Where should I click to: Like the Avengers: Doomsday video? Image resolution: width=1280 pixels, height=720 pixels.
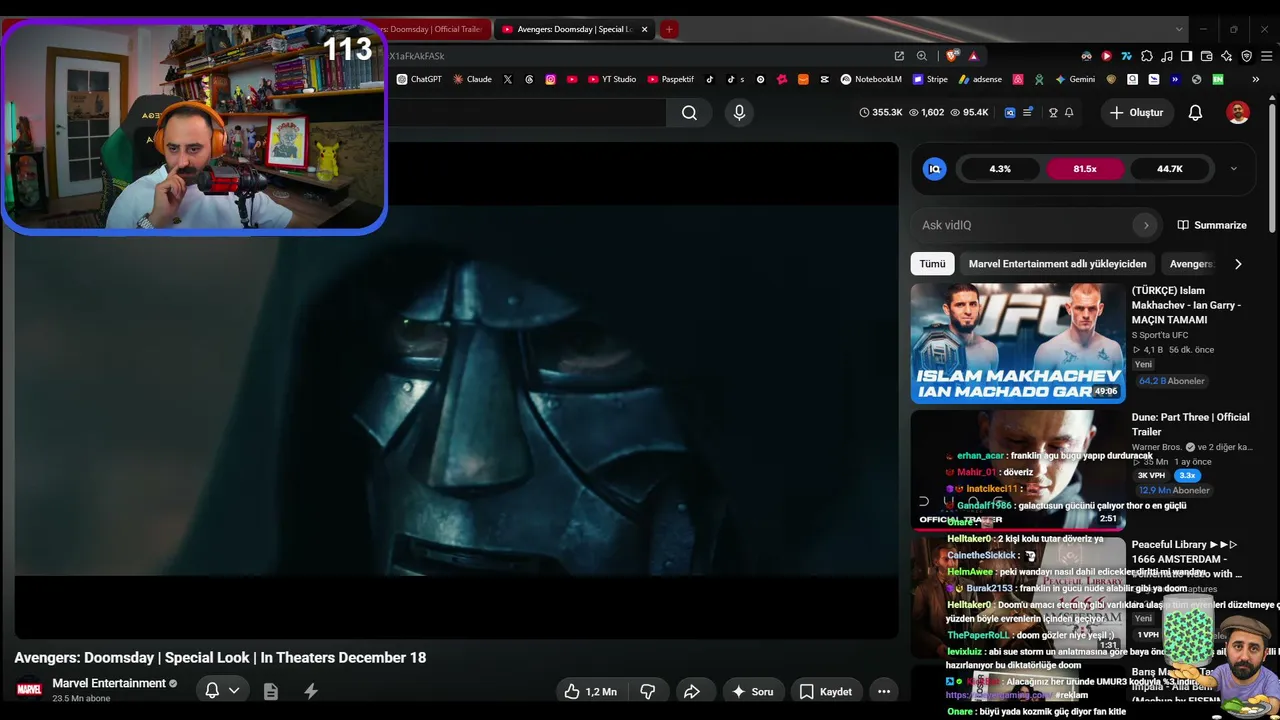click(x=590, y=691)
